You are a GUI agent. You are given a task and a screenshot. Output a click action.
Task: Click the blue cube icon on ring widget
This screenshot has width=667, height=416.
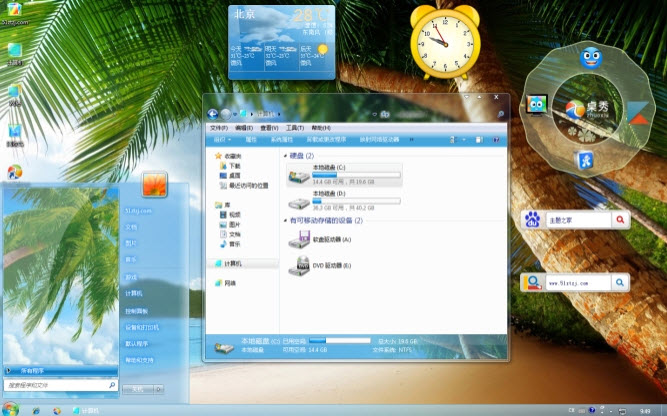584,160
